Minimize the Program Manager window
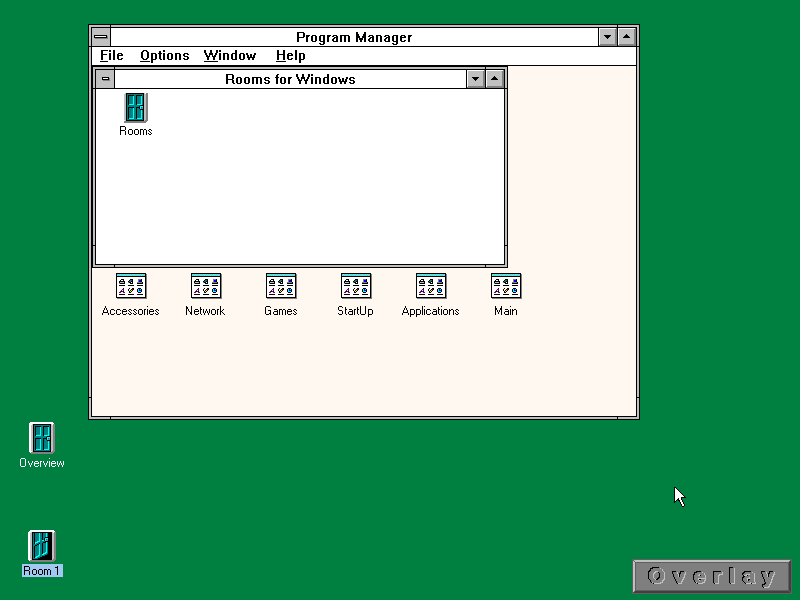This screenshot has height=600, width=800. pos(607,37)
